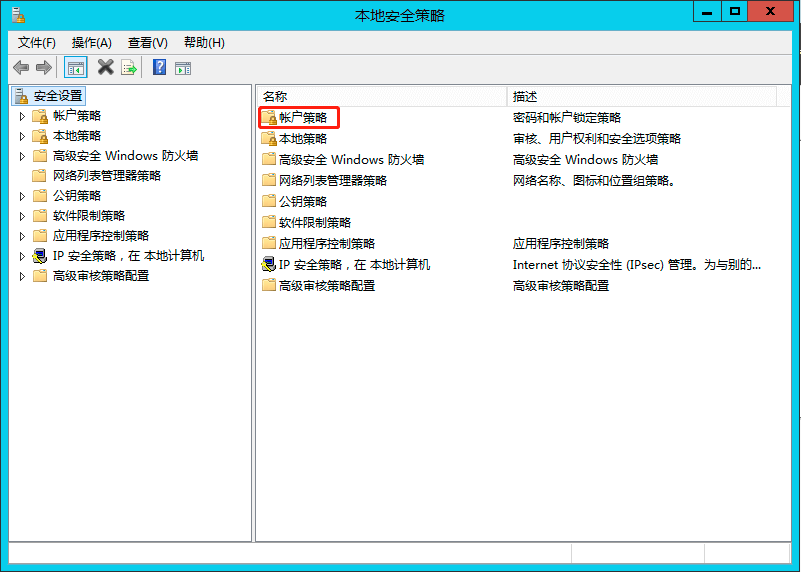Viewport: 801px width, 572px height.
Task: Expand the 本地策略 tree node
Action: coord(22,136)
